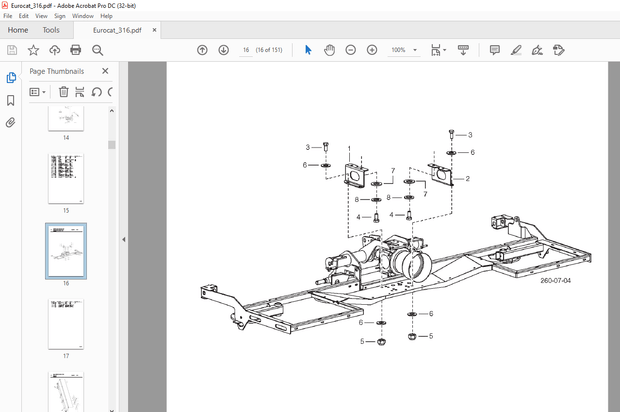Click the '(16 of 151)' page count

tap(269, 50)
